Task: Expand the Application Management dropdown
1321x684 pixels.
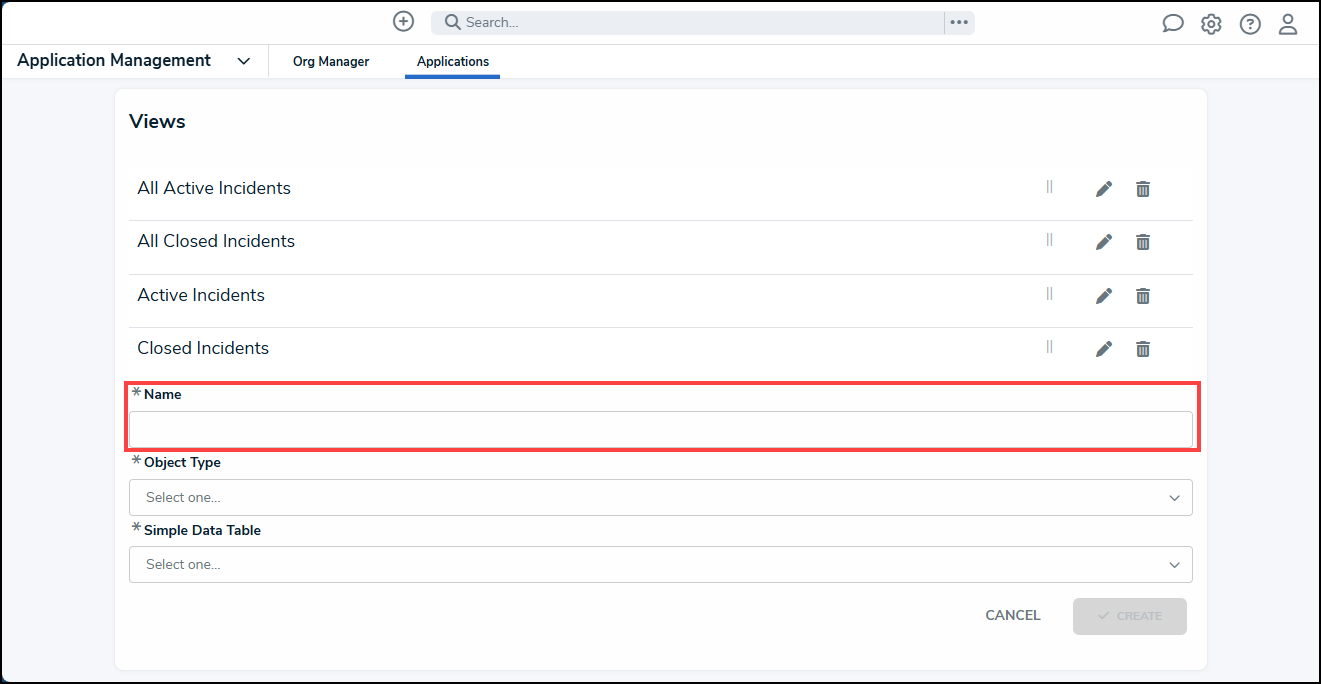Action: [x=243, y=61]
